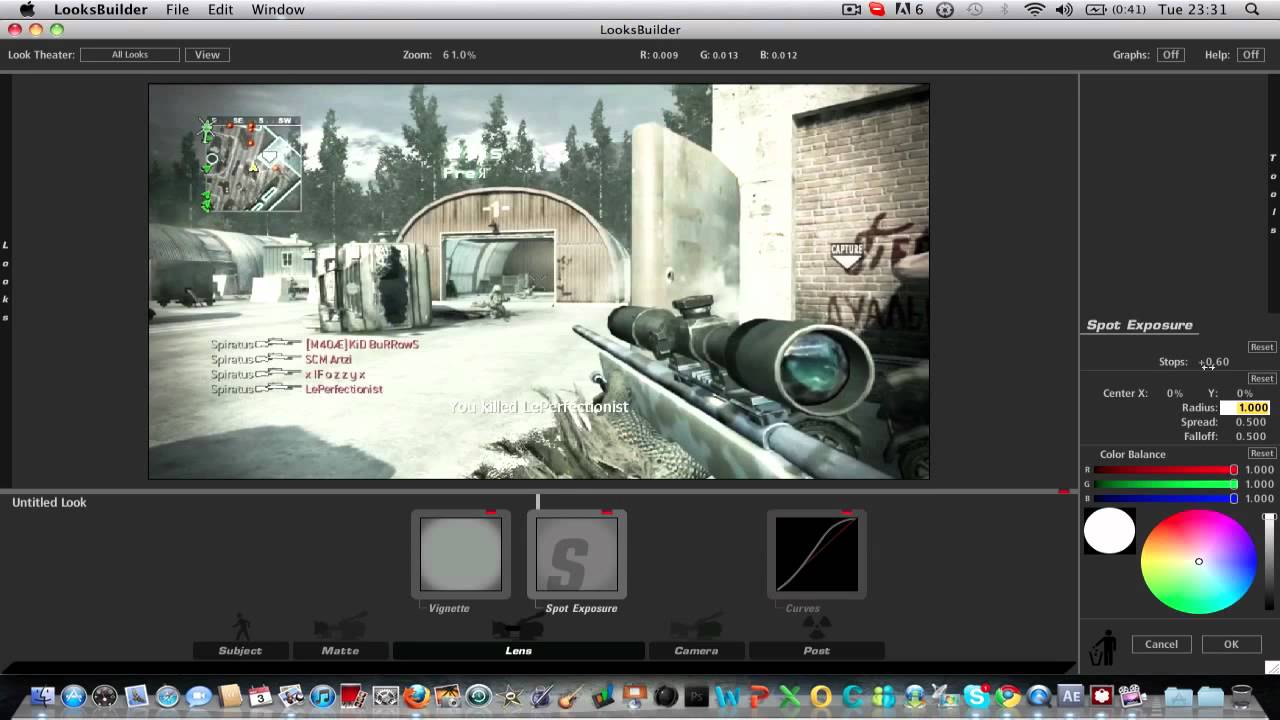This screenshot has width=1280, height=720.
Task: Switch to the Lens tool chain tab
Action: click(x=518, y=650)
